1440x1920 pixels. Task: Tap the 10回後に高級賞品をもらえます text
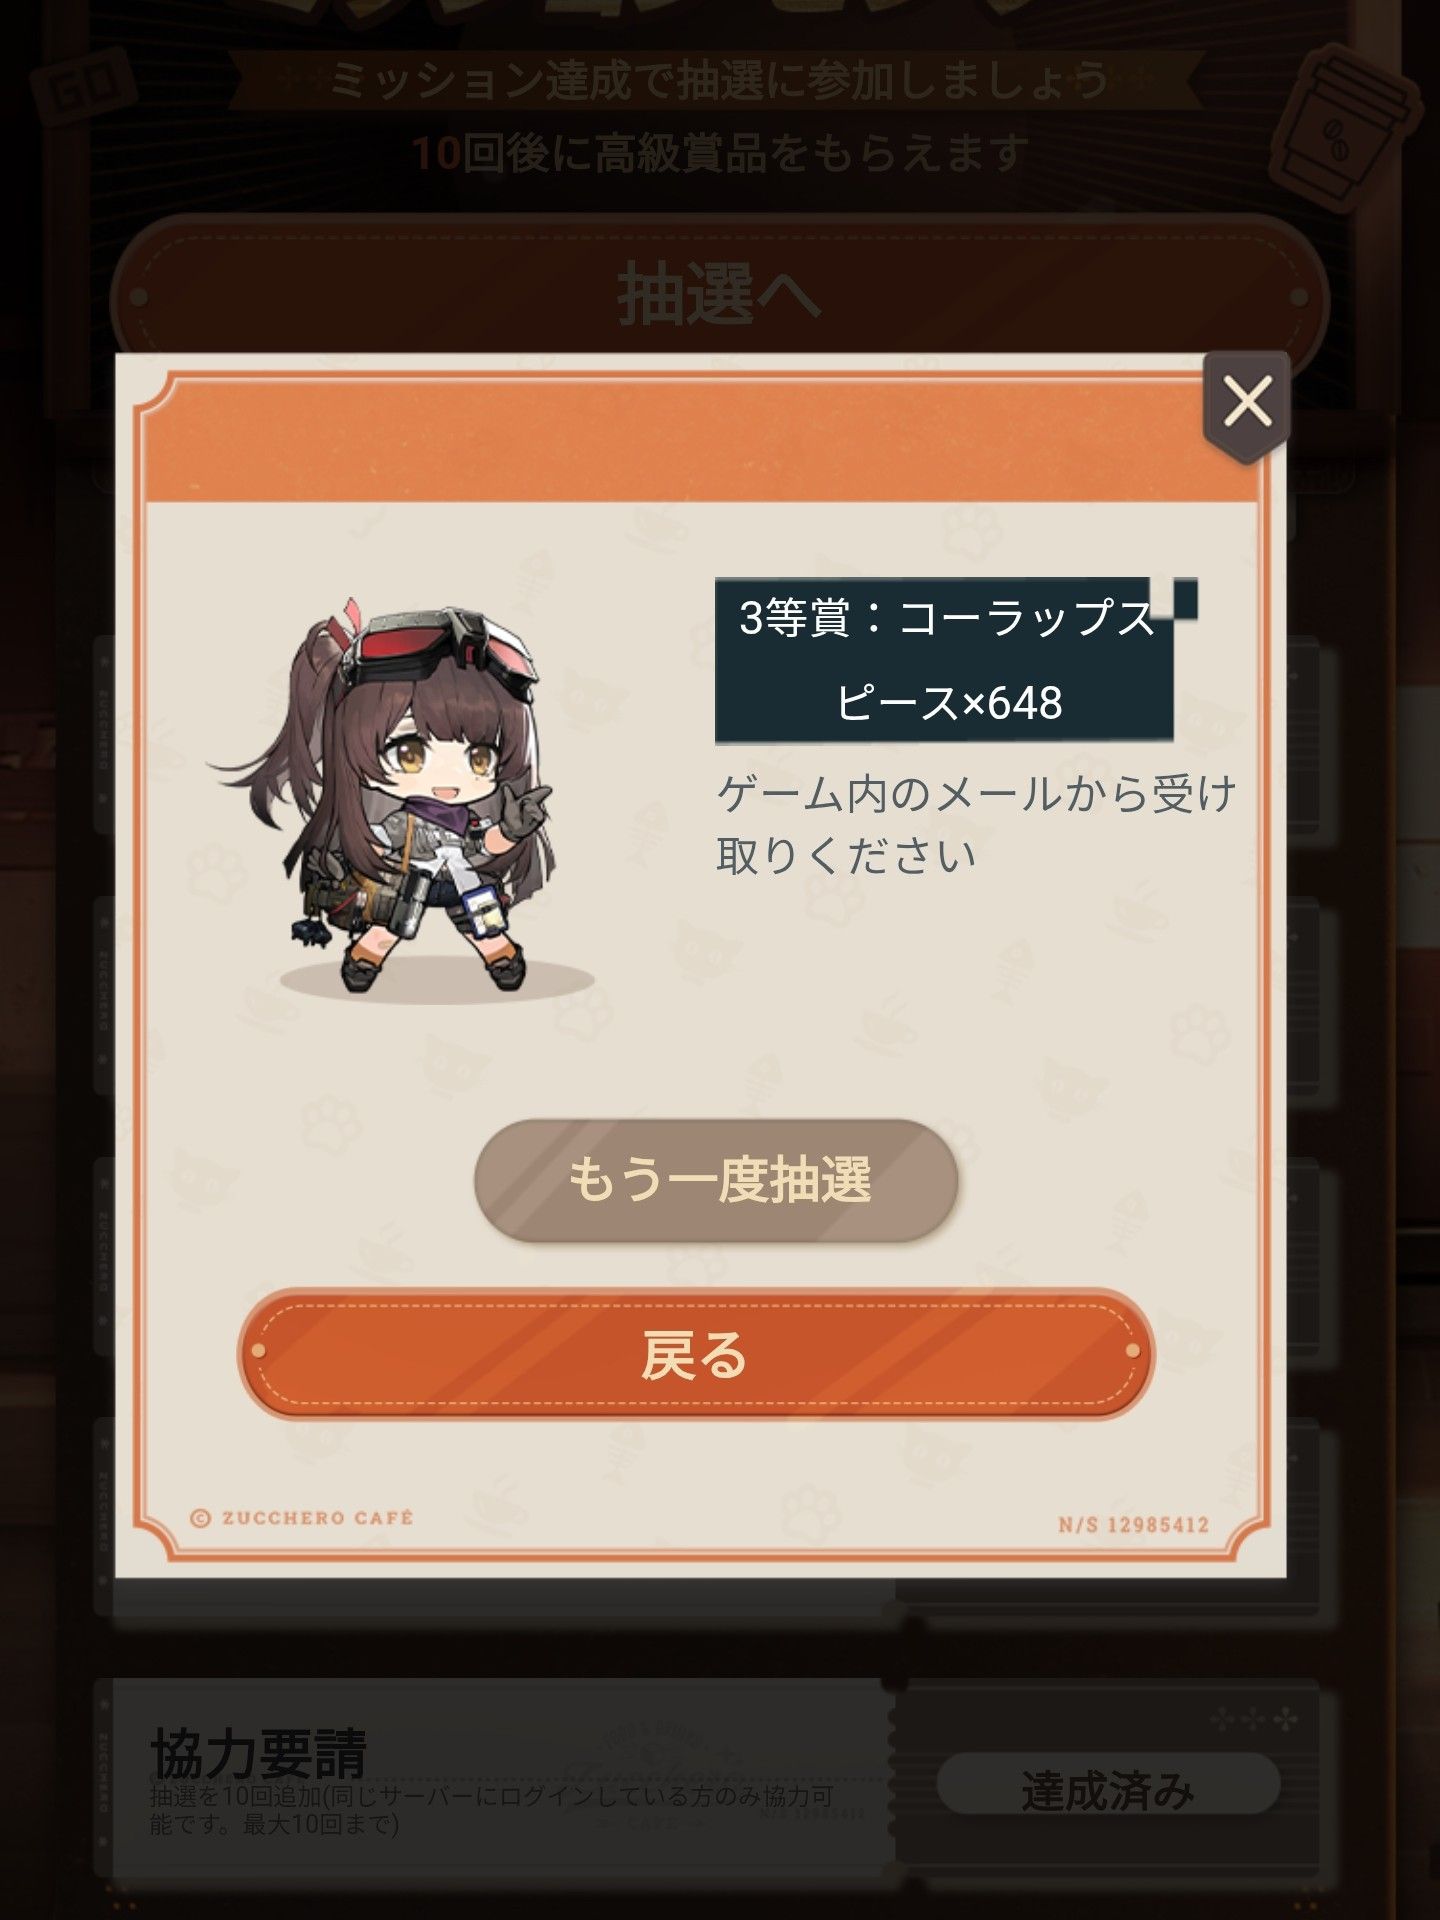point(718,154)
